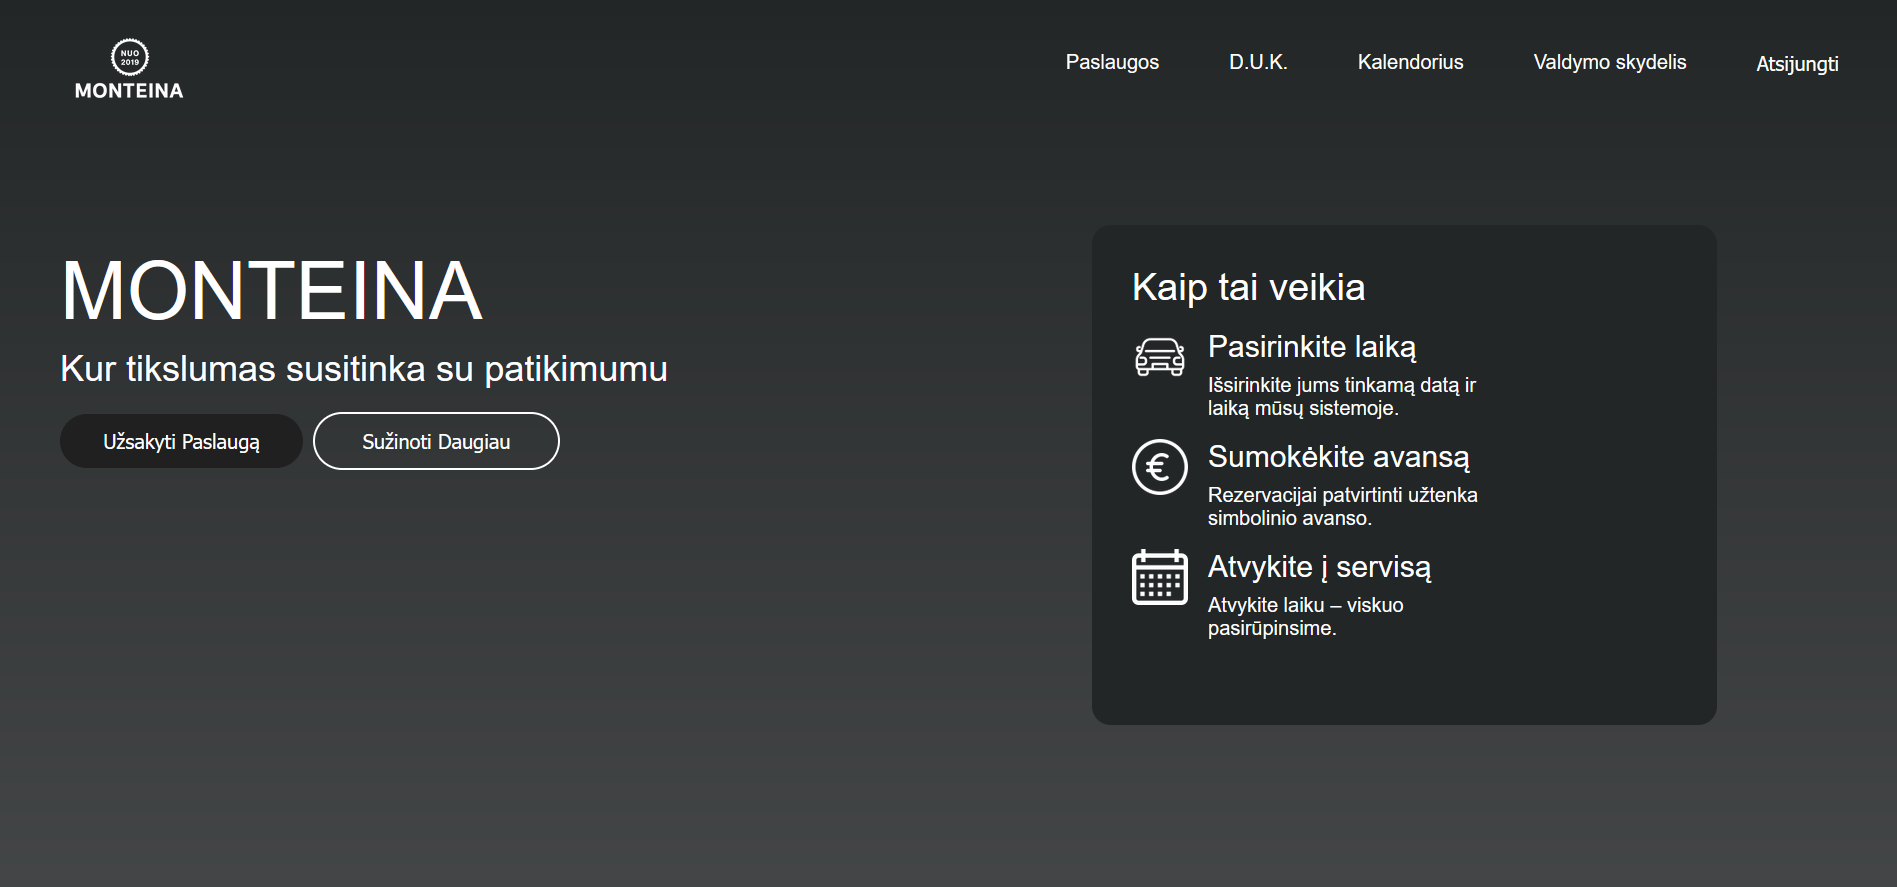
Task: Click the MONTEINA logo text in header
Action: tap(129, 91)
